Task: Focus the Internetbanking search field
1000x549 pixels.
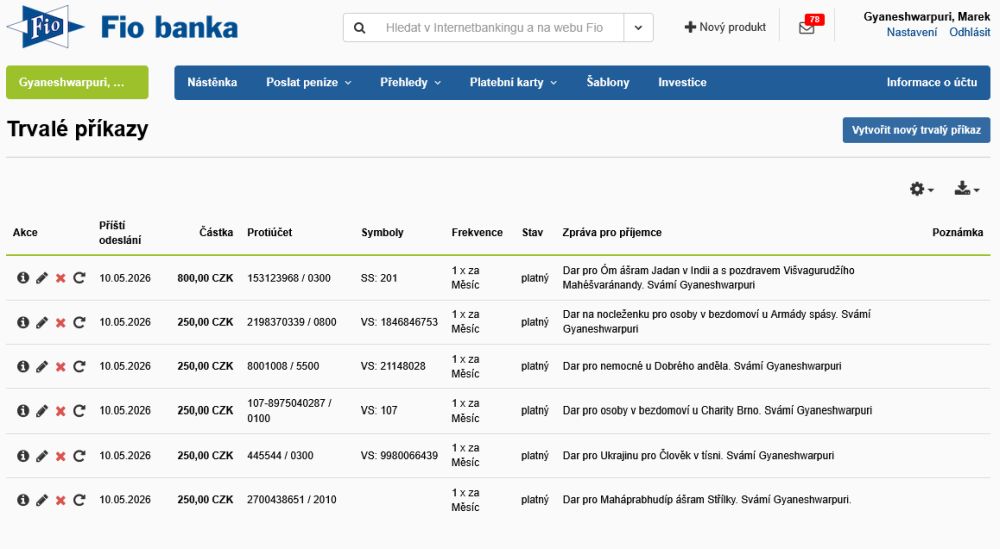Action: click(494, 28)
